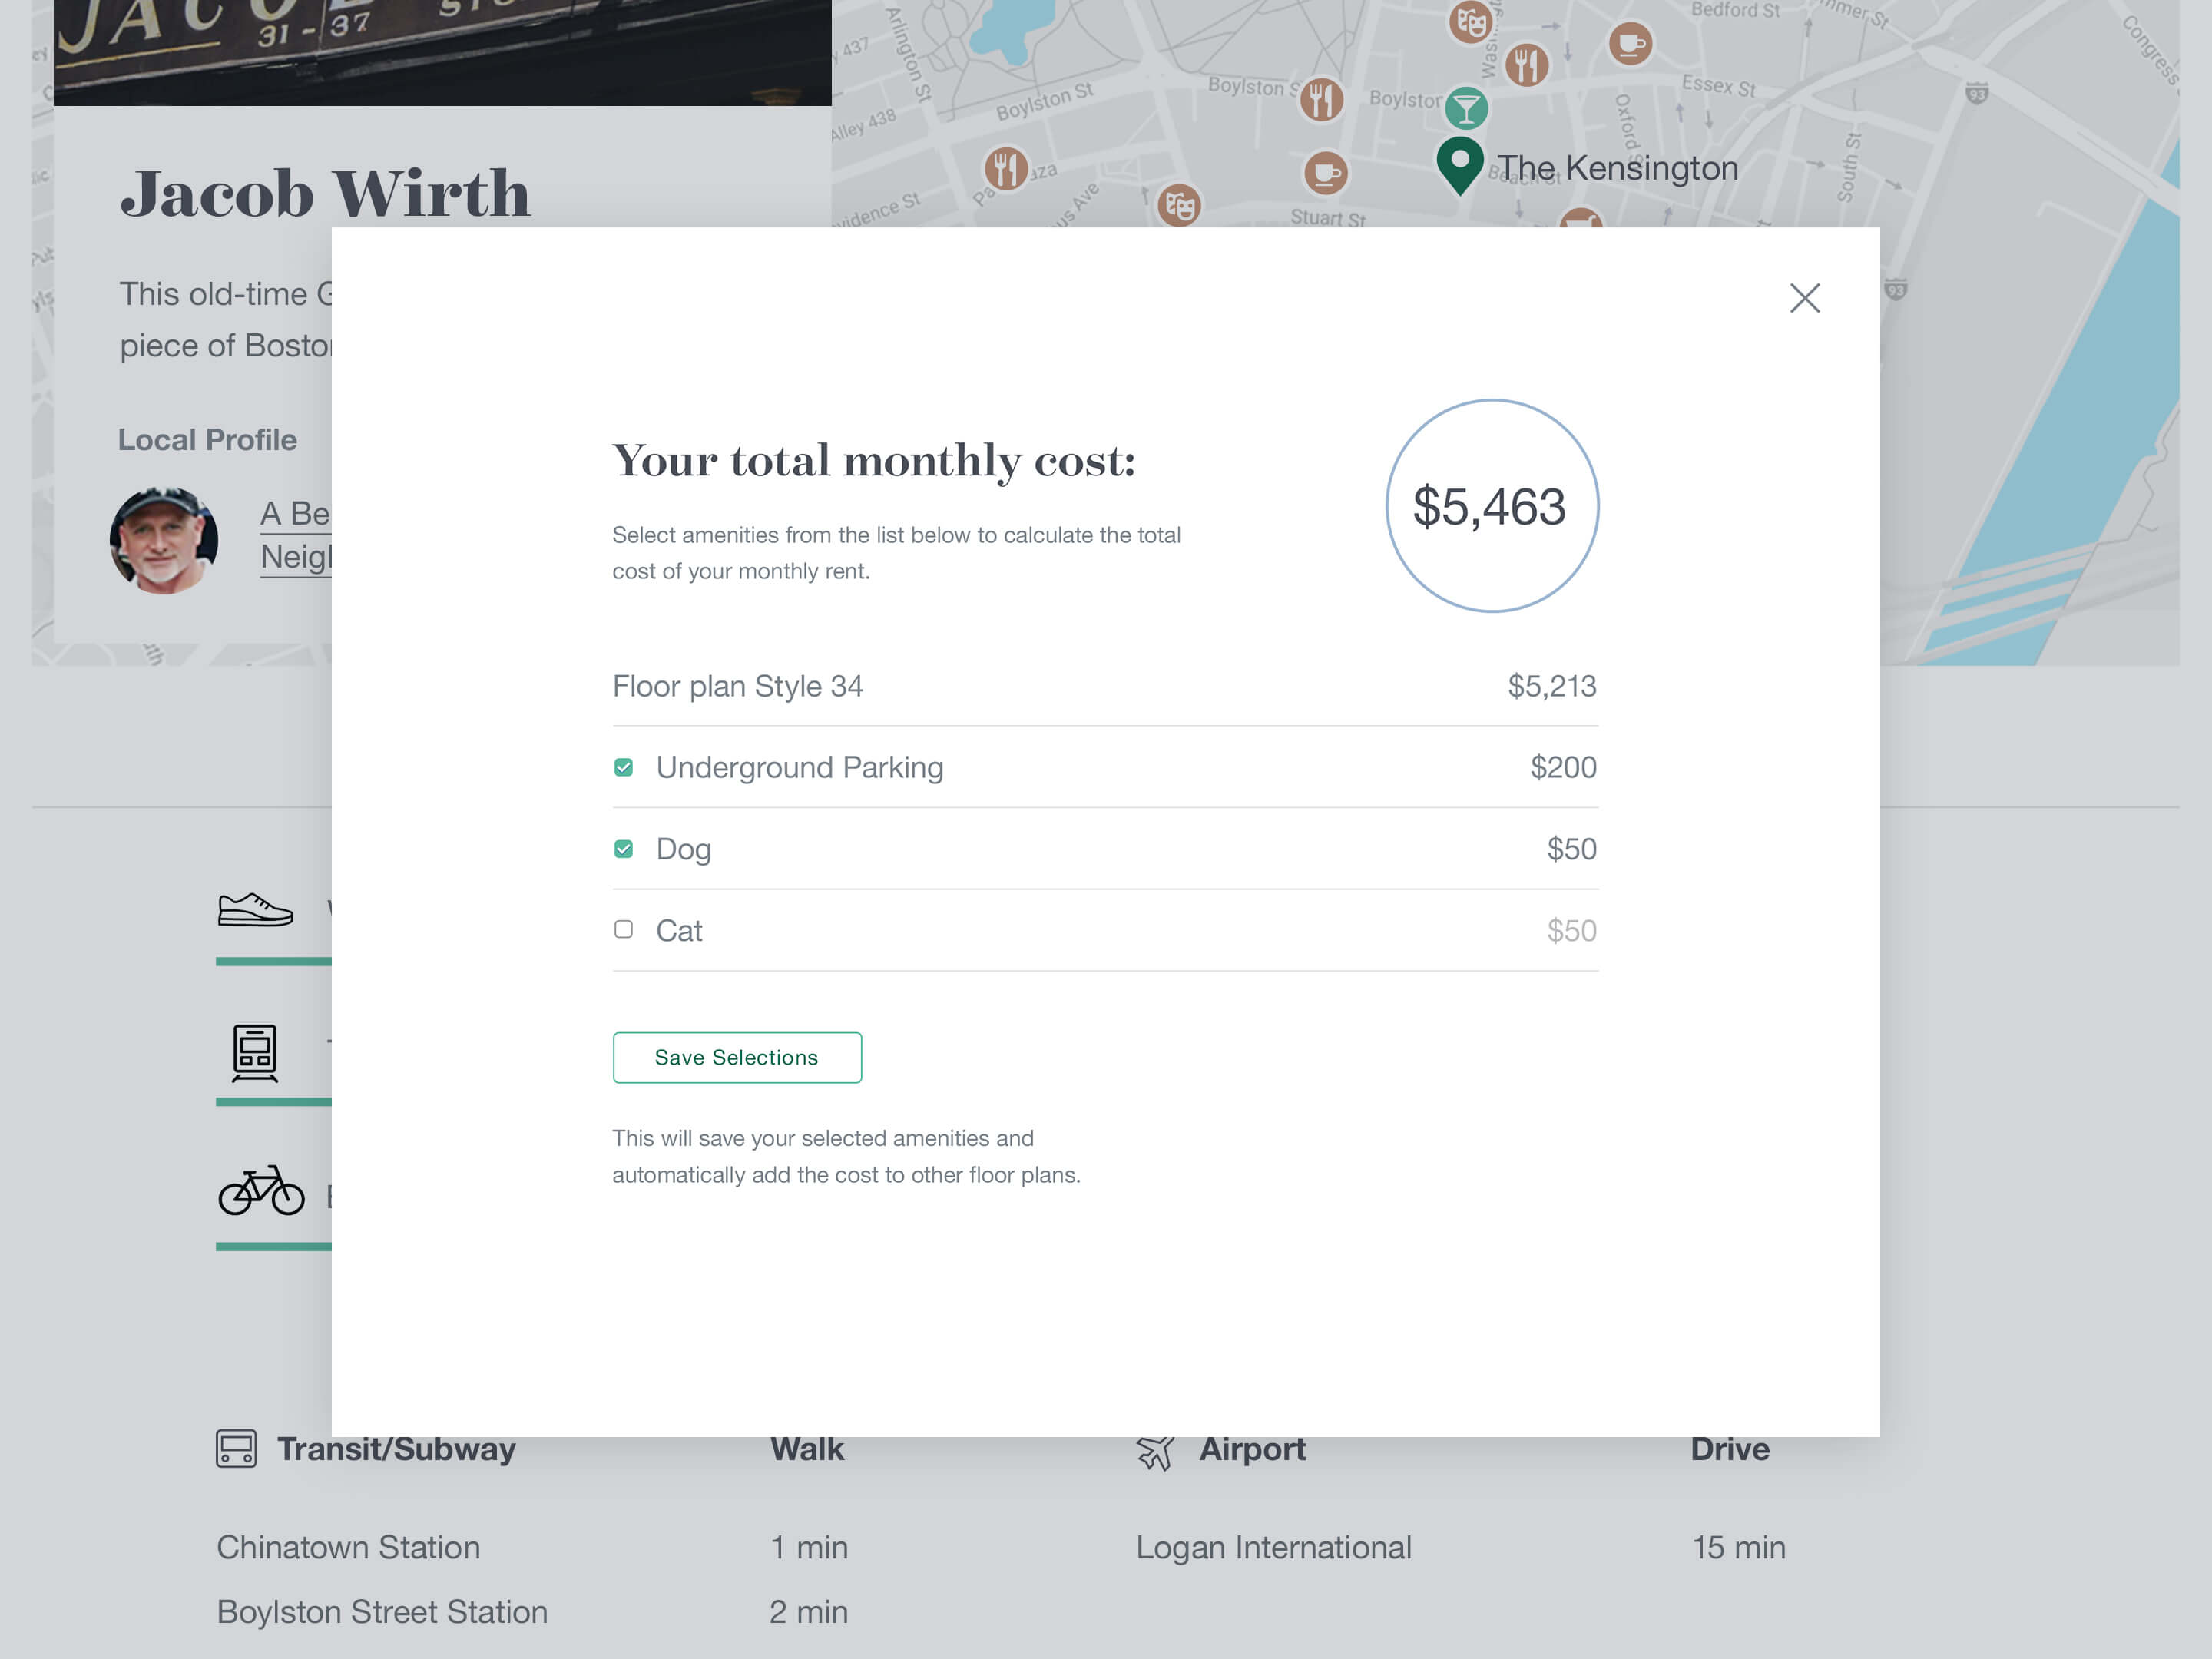The width and height of the screenshot is (2212, 1659).
Task: Uncheck the Dog amenity checkbox
Action: coord(623,849)
